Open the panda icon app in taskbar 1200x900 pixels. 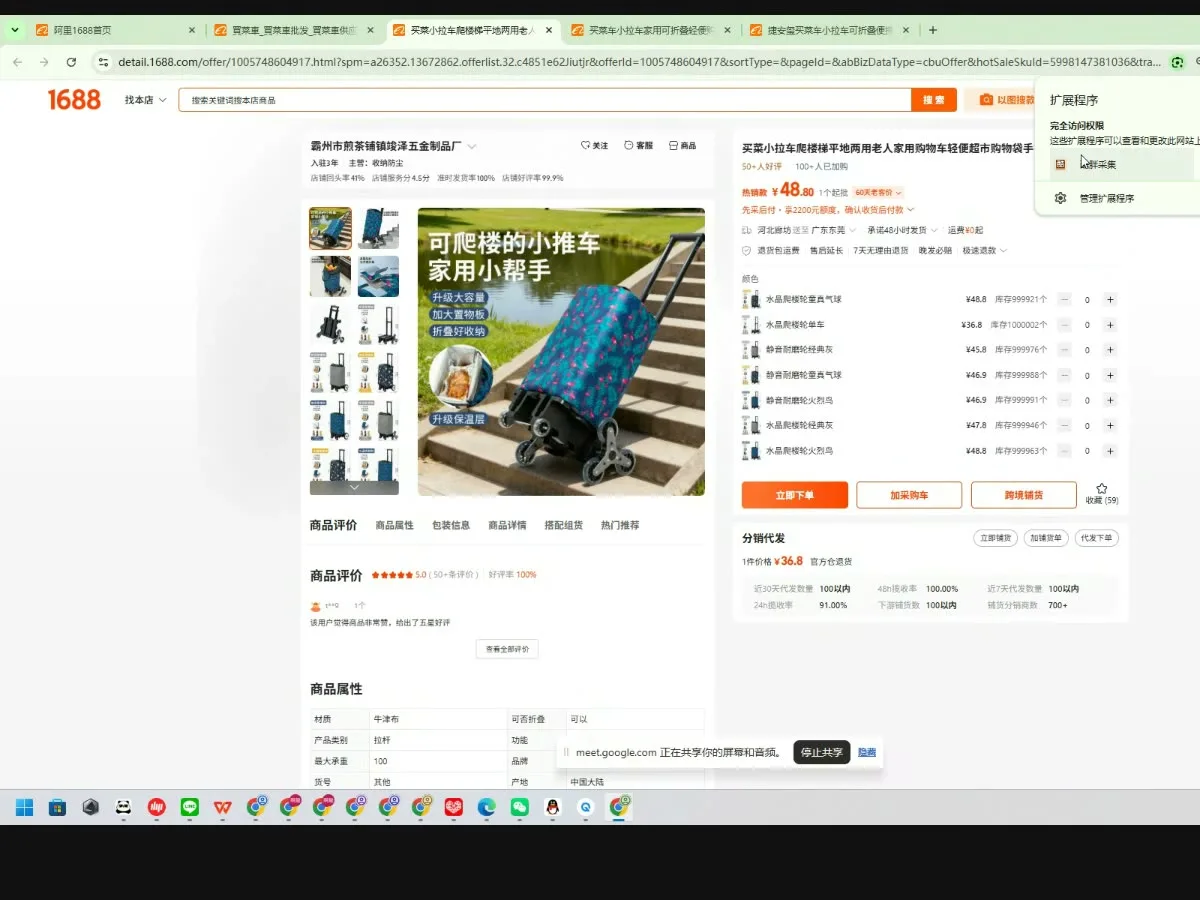click(x=123, y=807)
